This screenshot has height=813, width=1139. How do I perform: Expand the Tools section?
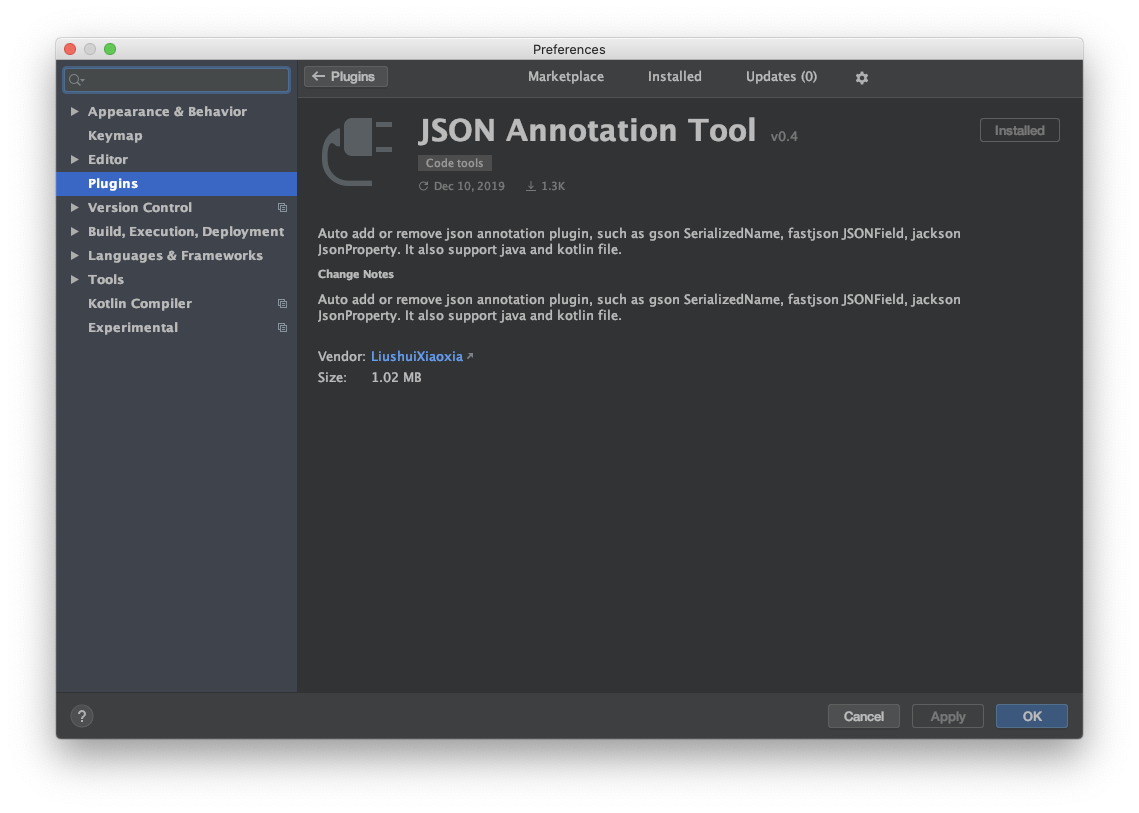(x=74, y=279)
